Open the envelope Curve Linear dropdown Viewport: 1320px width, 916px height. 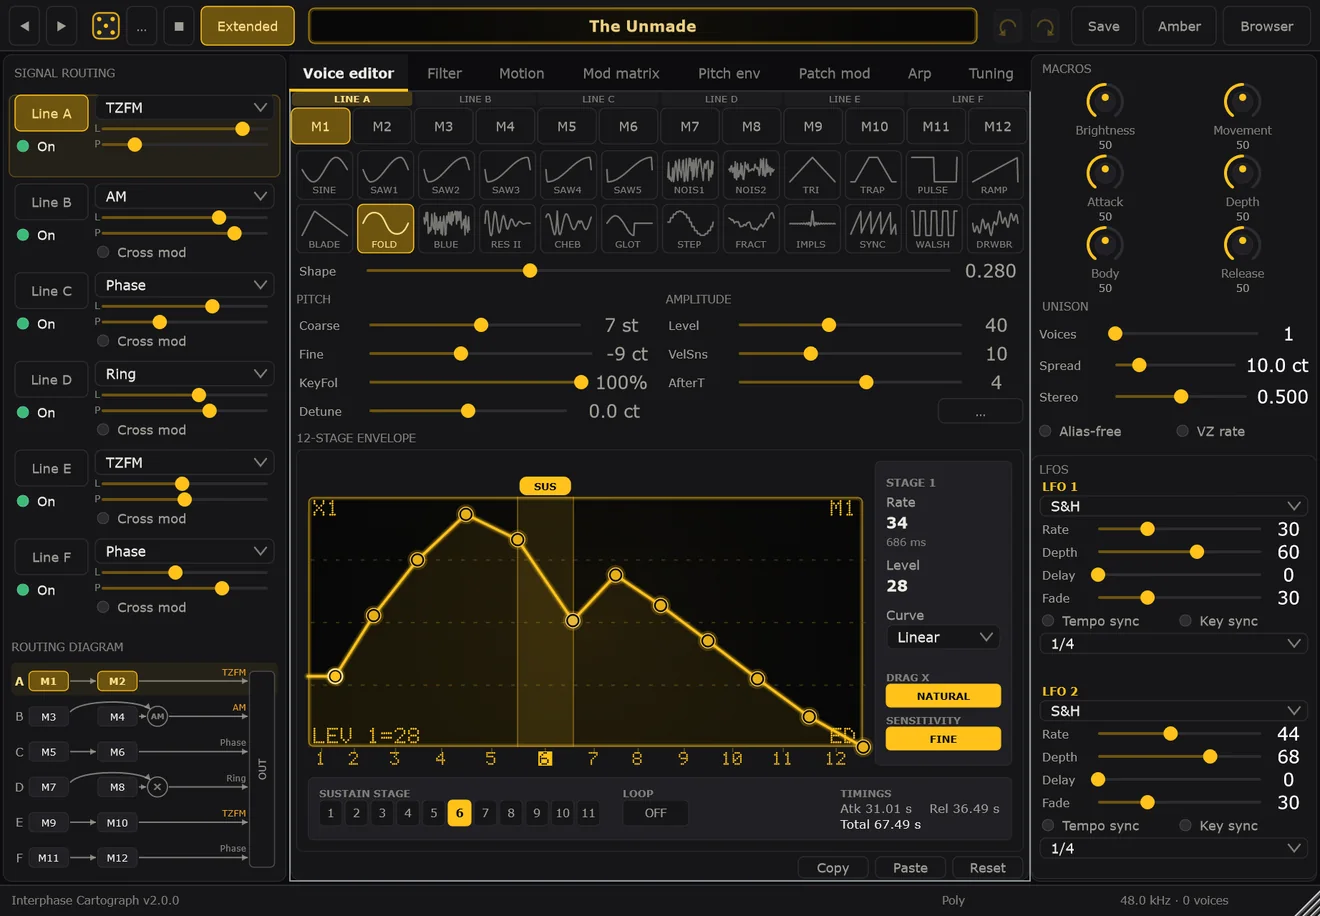point(944,637)
